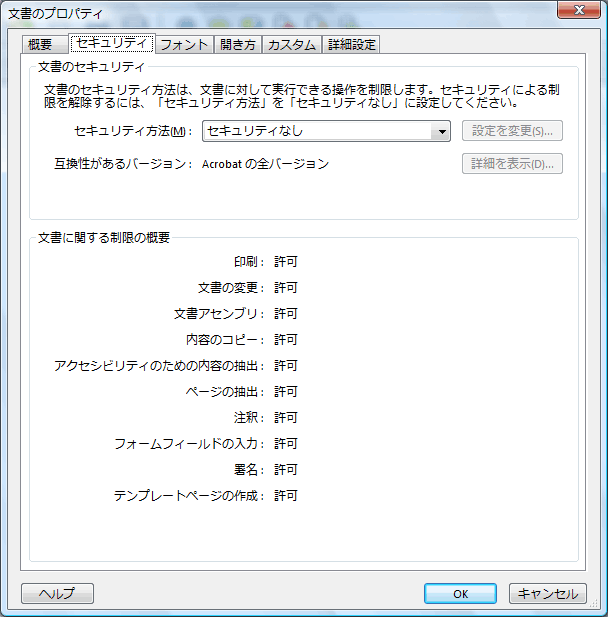Click the 印刷 permission label
Image resolution: width=608 pixels, height=617 pixels.
(x=248, y=262)
